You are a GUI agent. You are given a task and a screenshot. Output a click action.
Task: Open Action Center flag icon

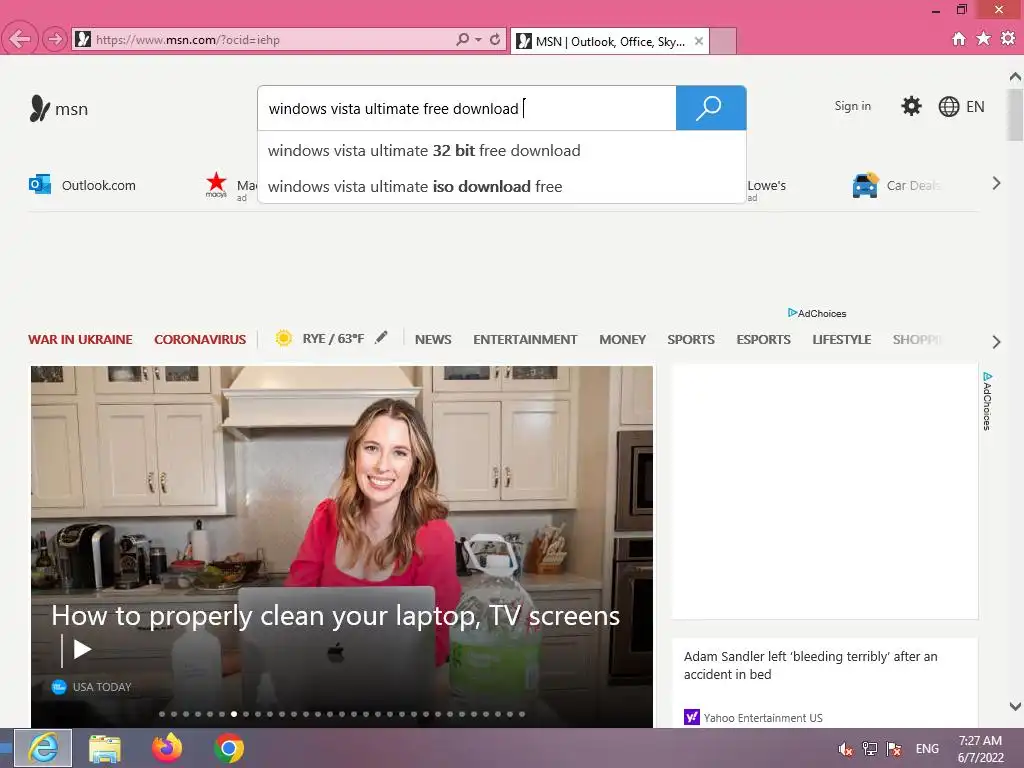(x=894, y=748)
